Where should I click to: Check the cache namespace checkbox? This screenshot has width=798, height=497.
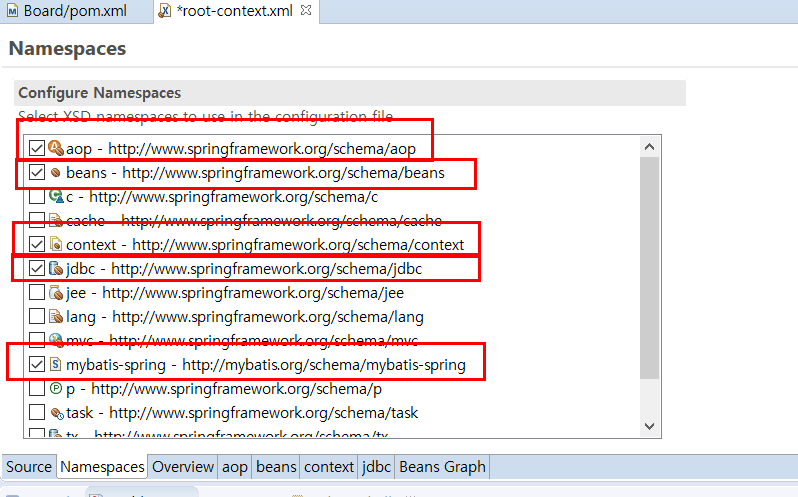pos(37,220)
